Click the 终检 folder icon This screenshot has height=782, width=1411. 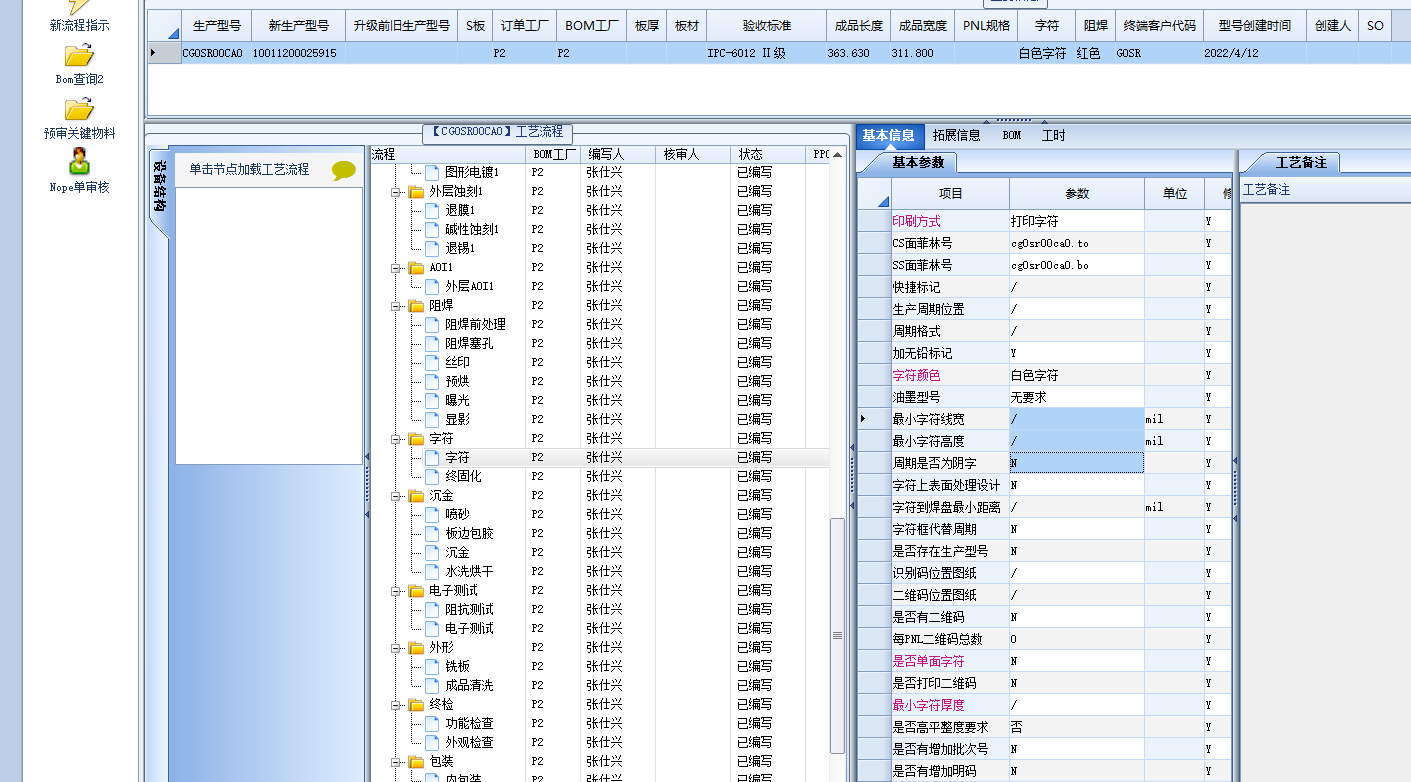coord(416,704)
